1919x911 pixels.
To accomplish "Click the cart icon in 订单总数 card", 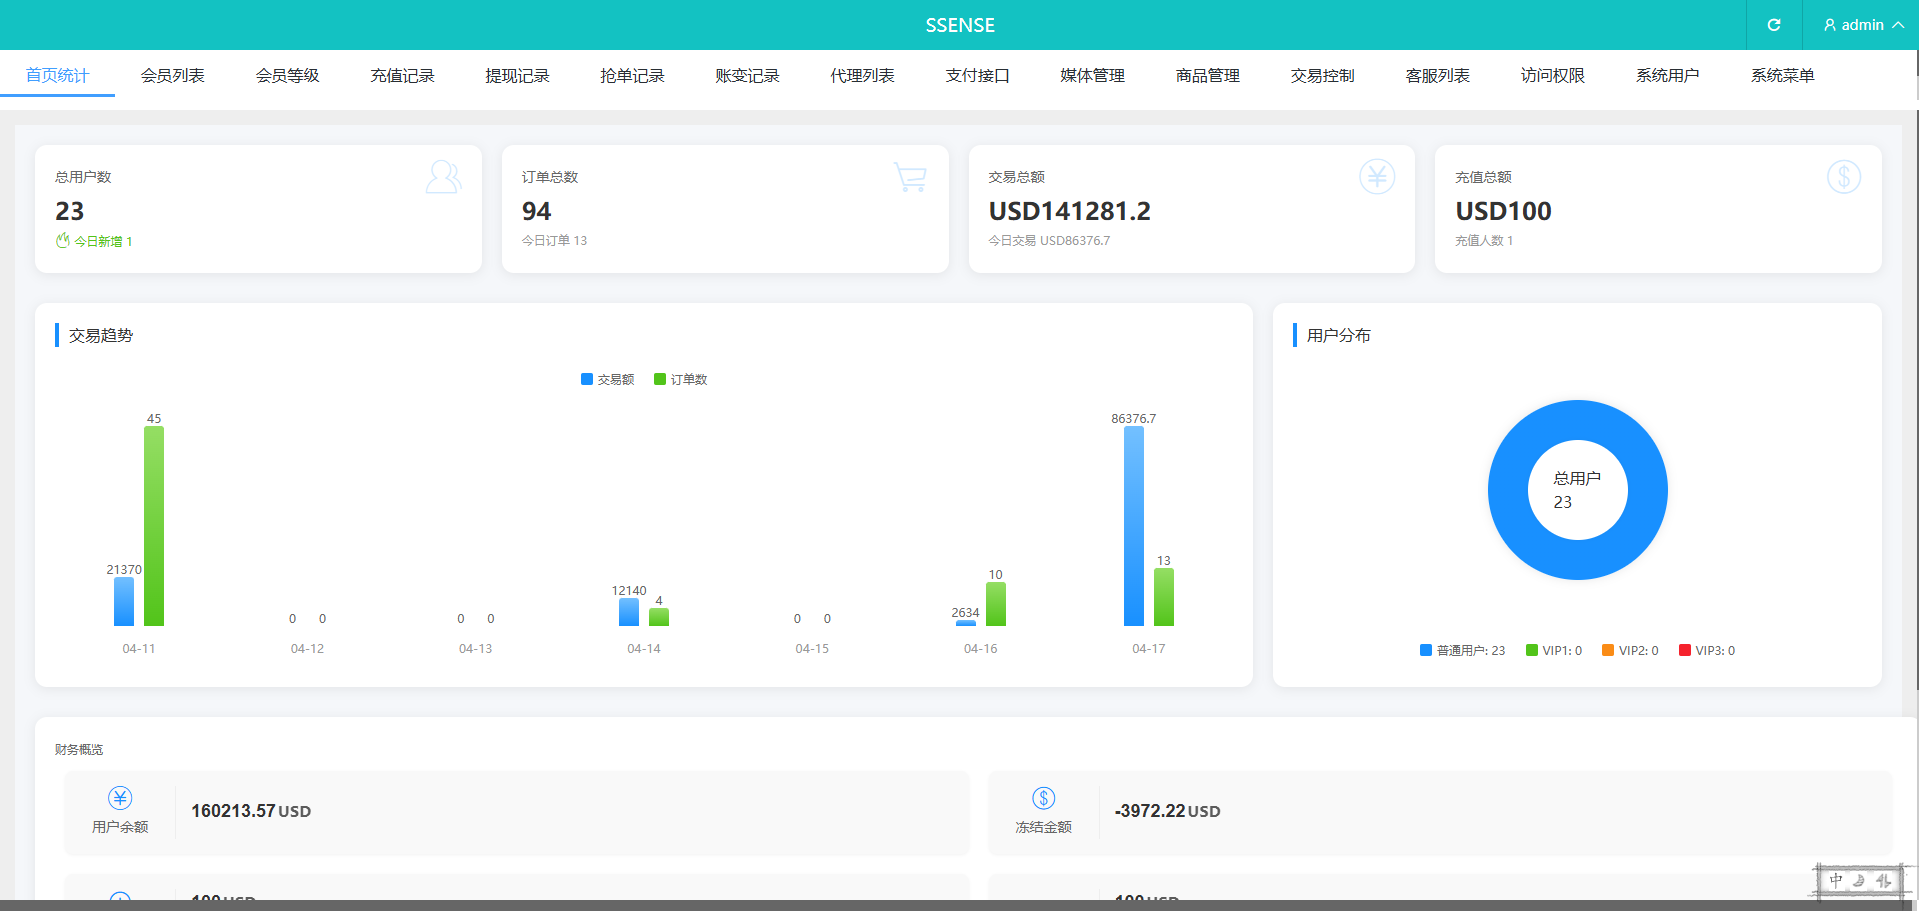I will (910, 177).
